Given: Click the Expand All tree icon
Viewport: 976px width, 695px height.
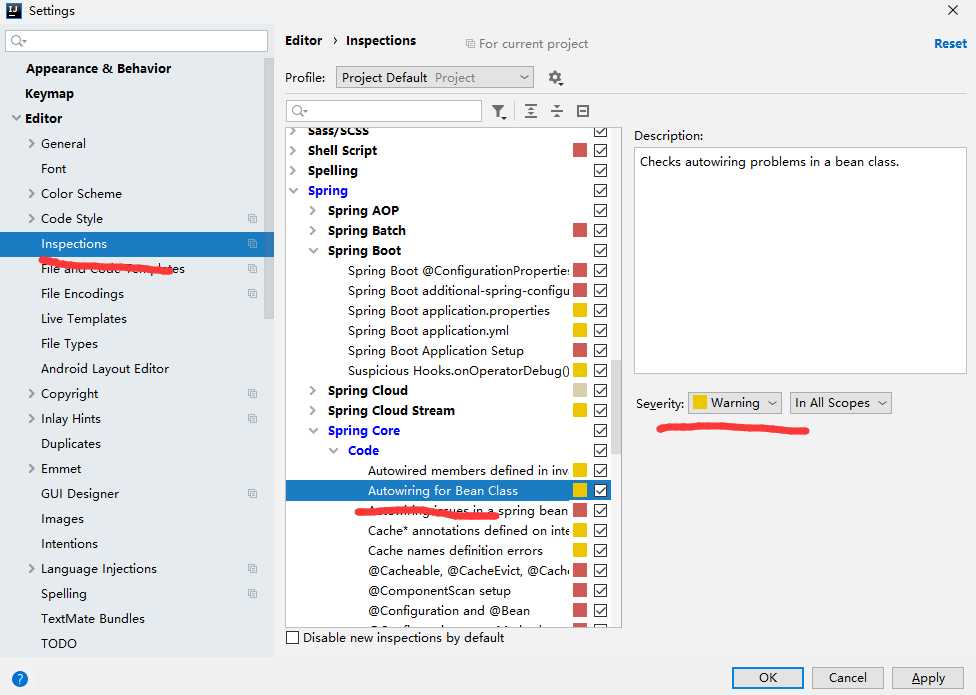Looking at the screenshot, I should click(x=531, y=111).
